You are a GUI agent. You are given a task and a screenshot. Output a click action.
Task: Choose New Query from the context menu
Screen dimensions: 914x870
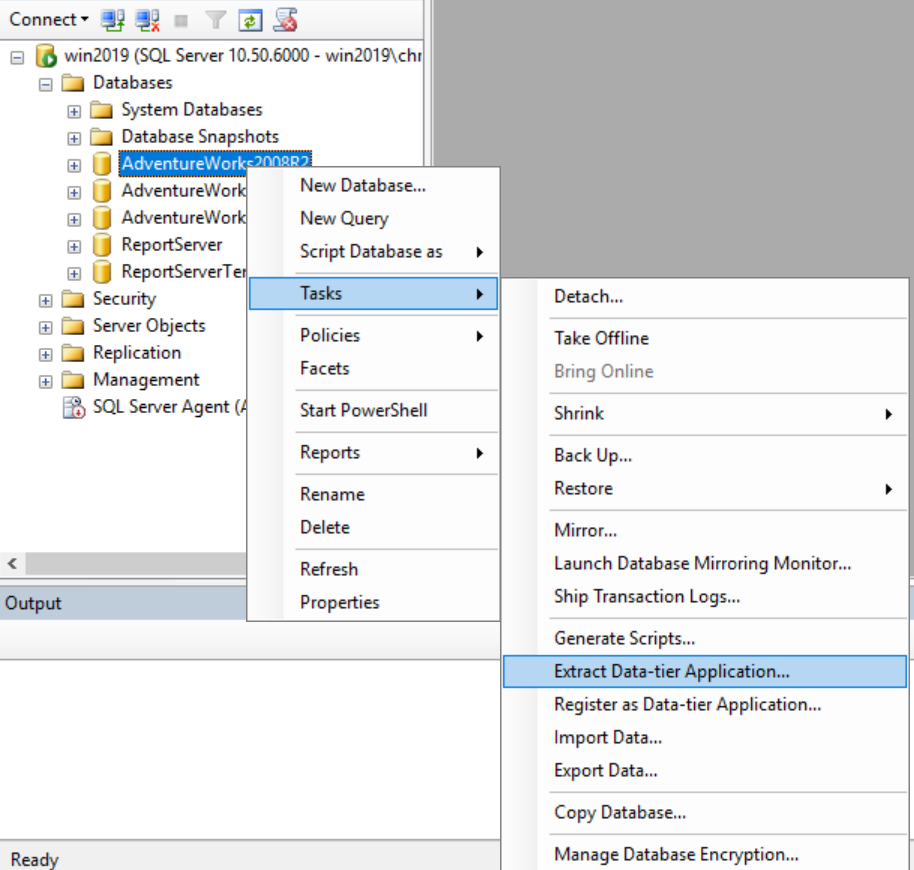click(x=344, y=218)
